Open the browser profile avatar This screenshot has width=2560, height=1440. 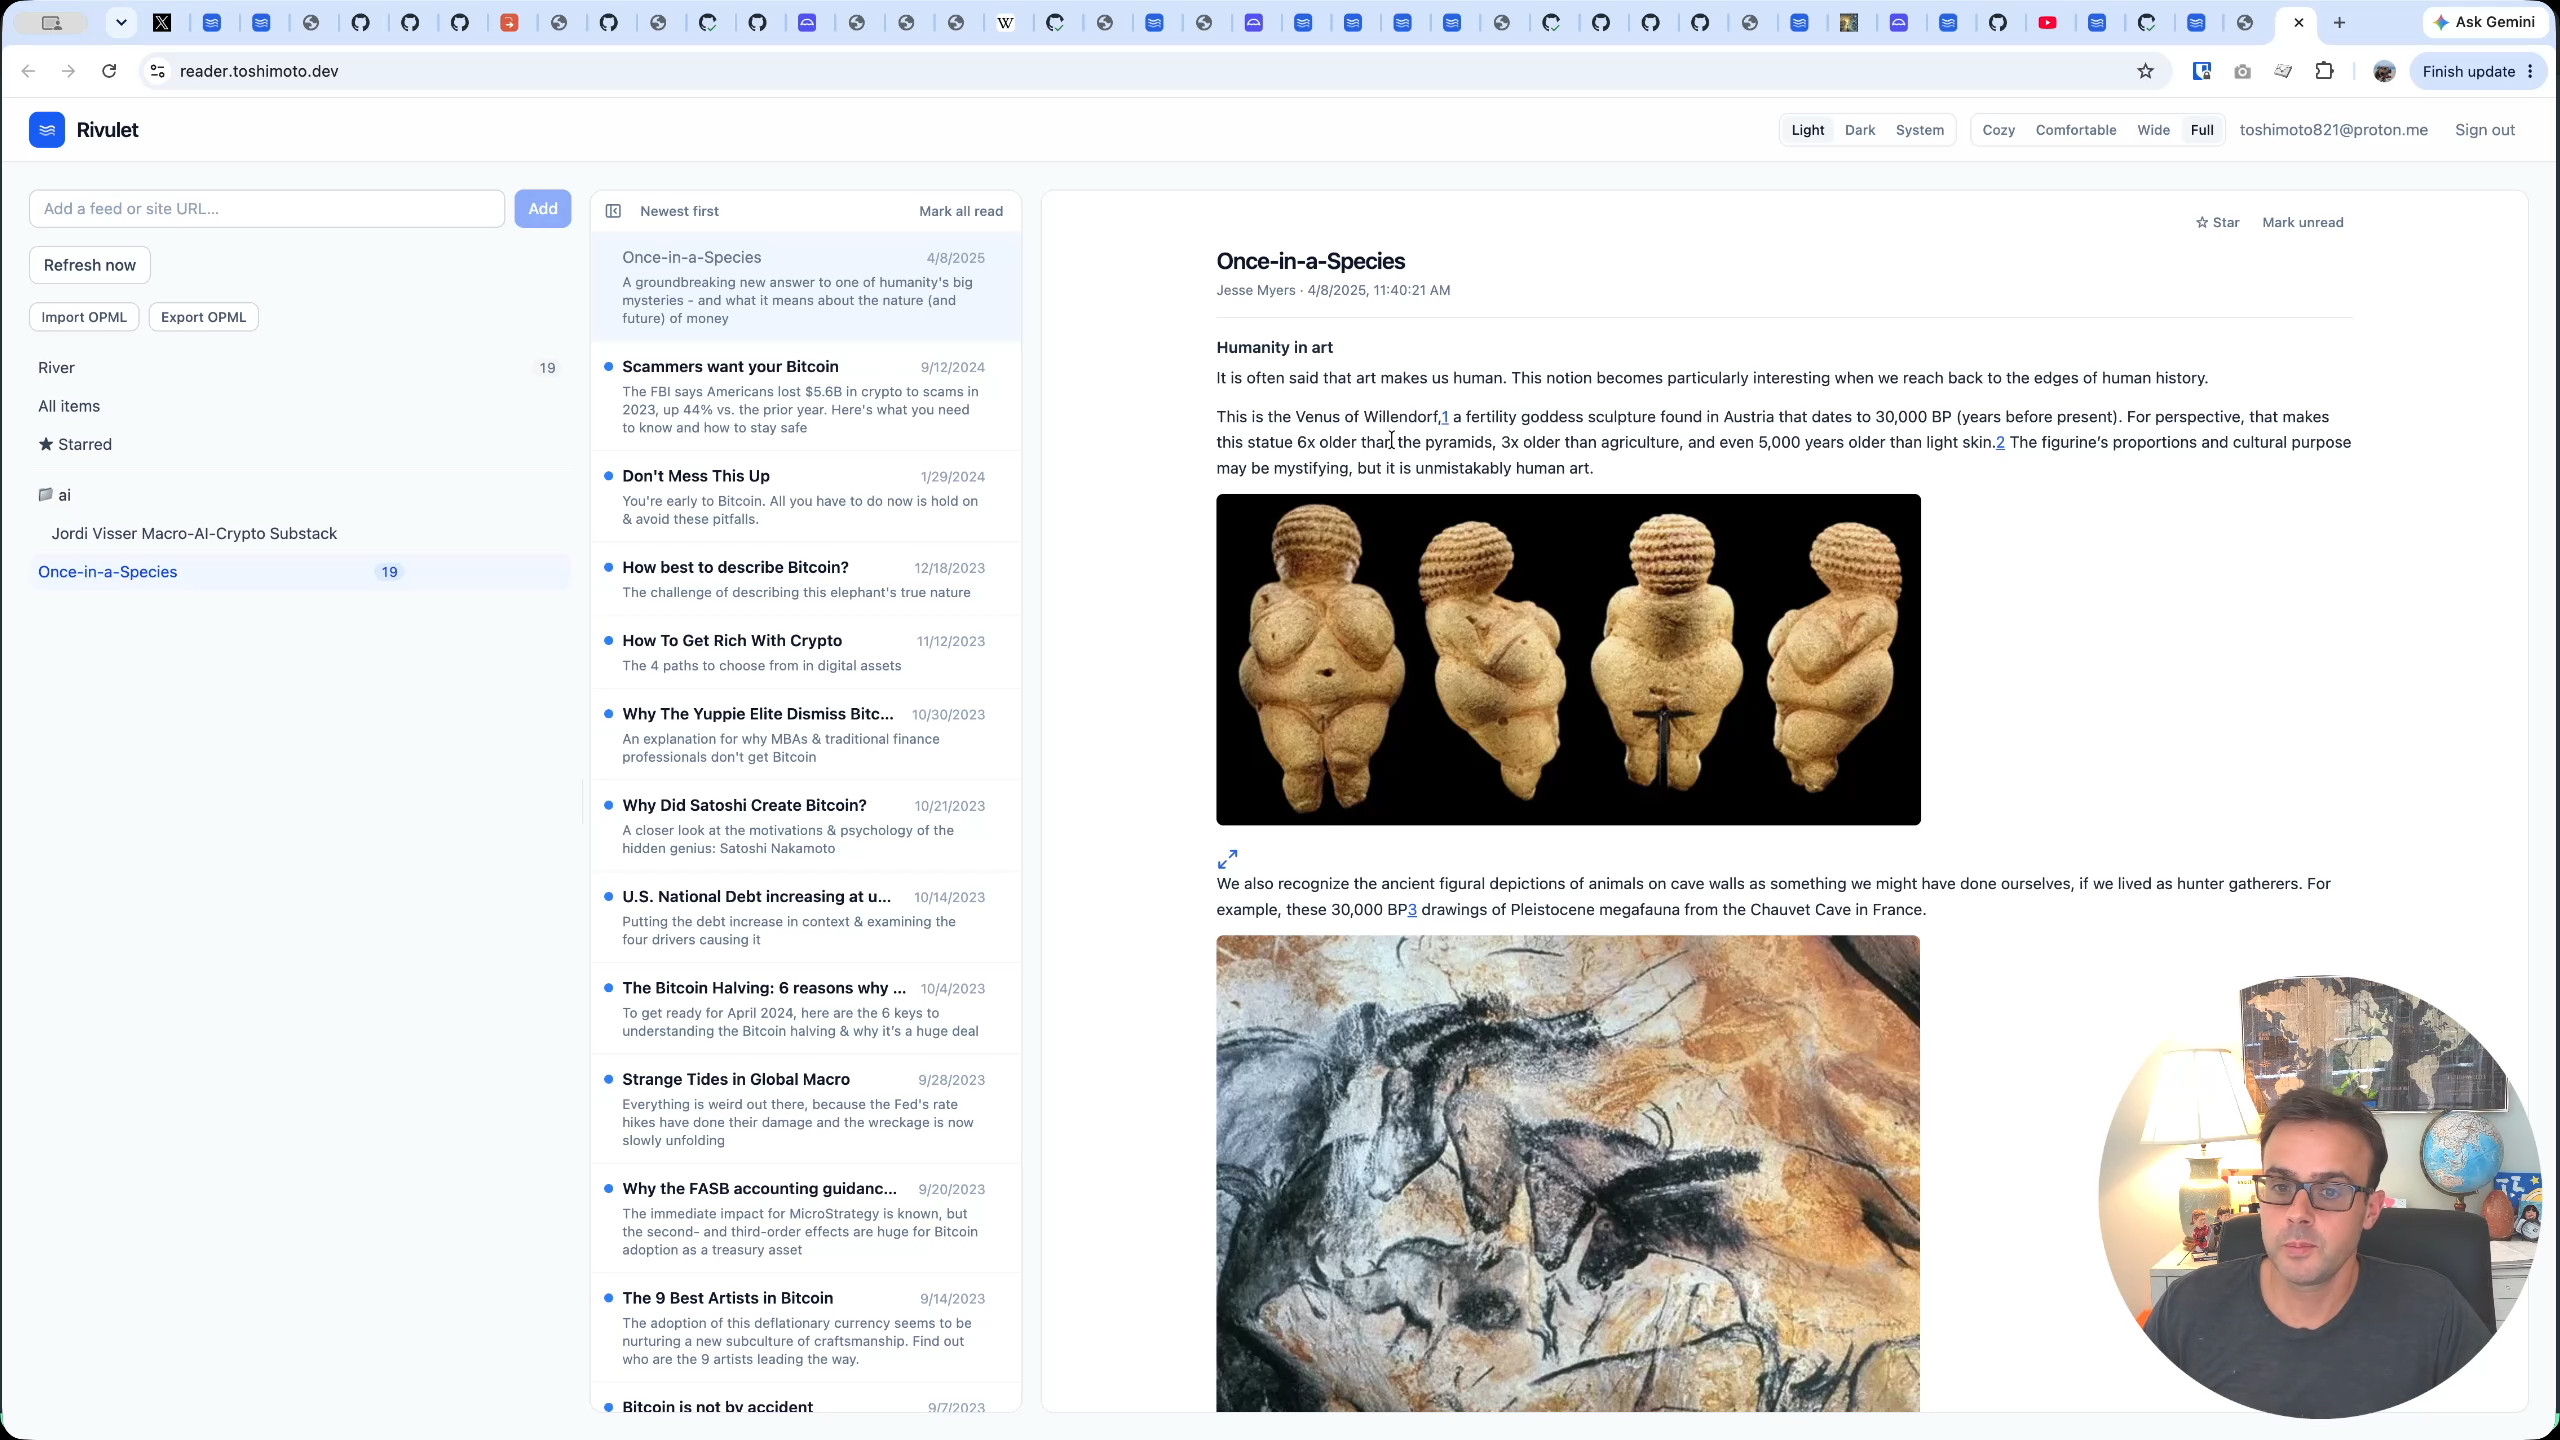point(2384,71)
